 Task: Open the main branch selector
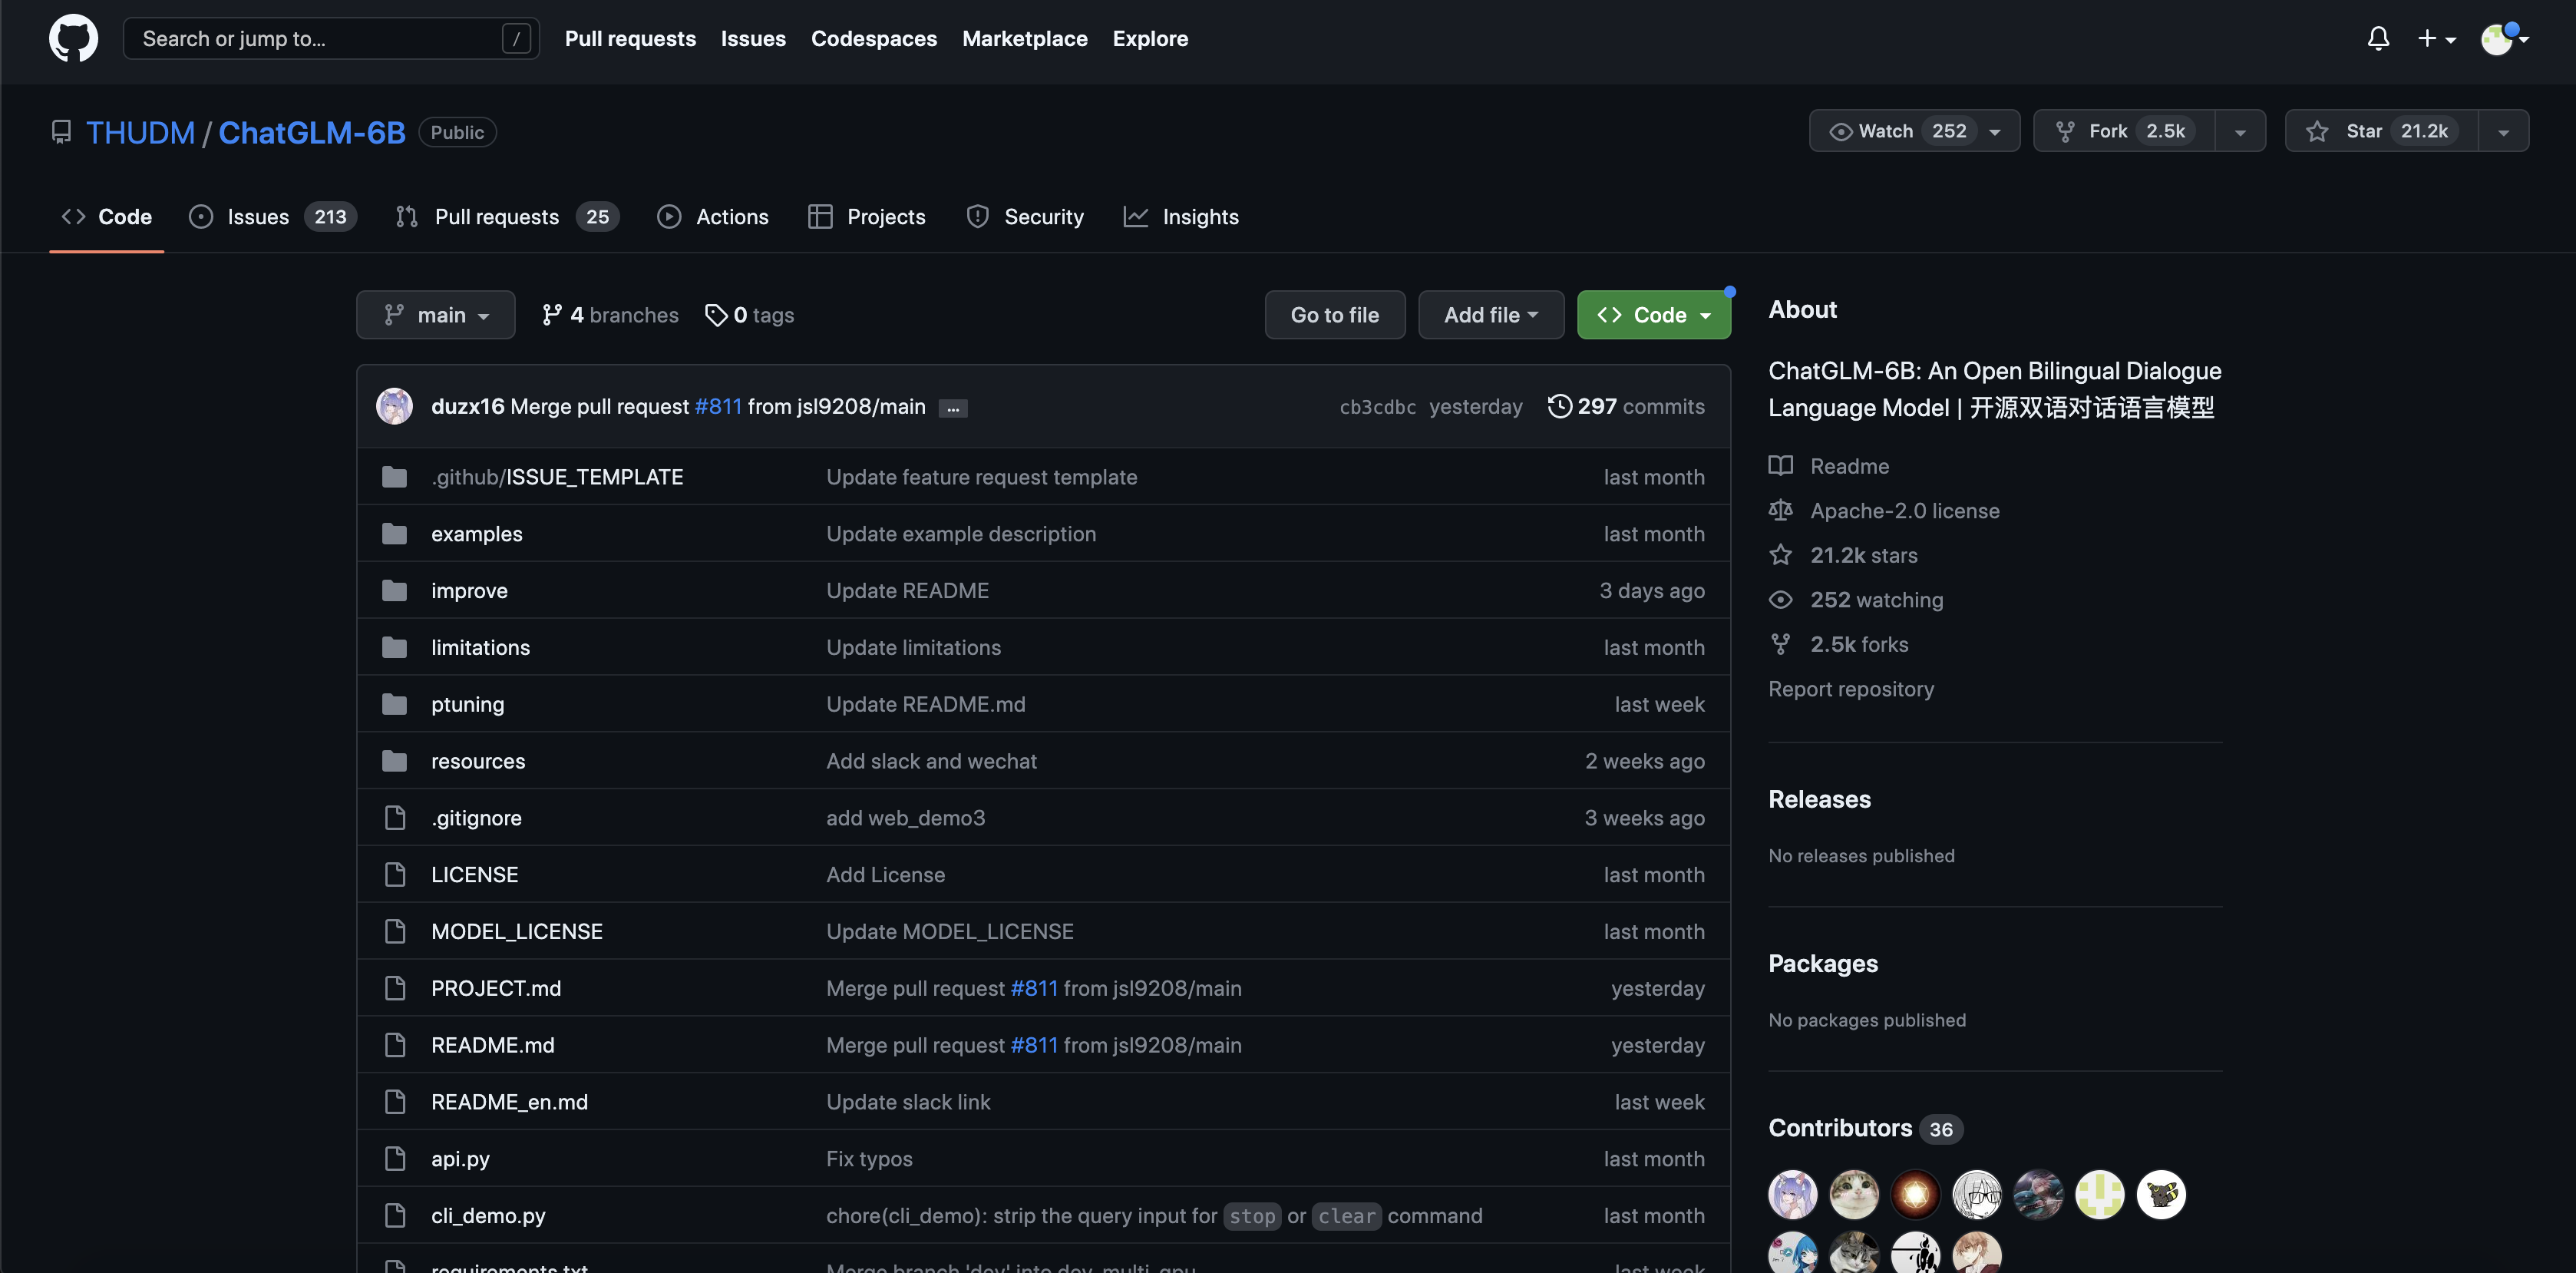pyautogui.click(x=436, y=315)
